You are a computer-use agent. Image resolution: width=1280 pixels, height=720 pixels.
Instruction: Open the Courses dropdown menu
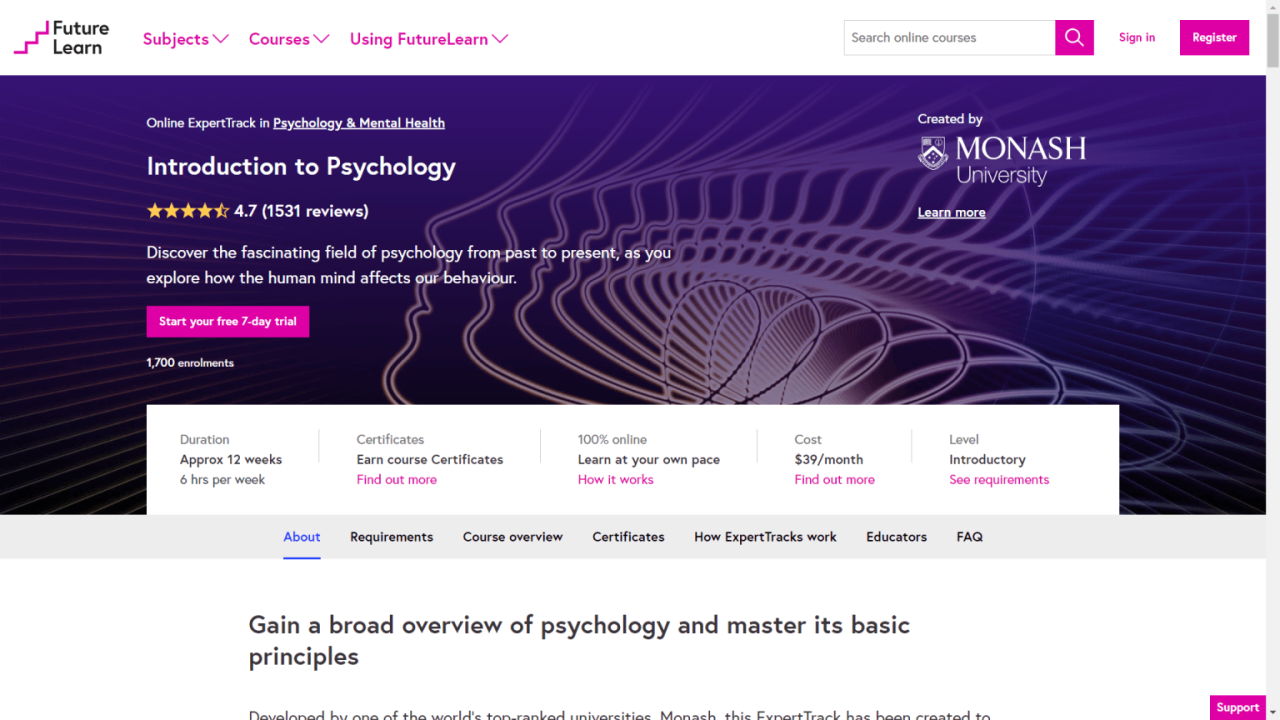tap(288, 39)
